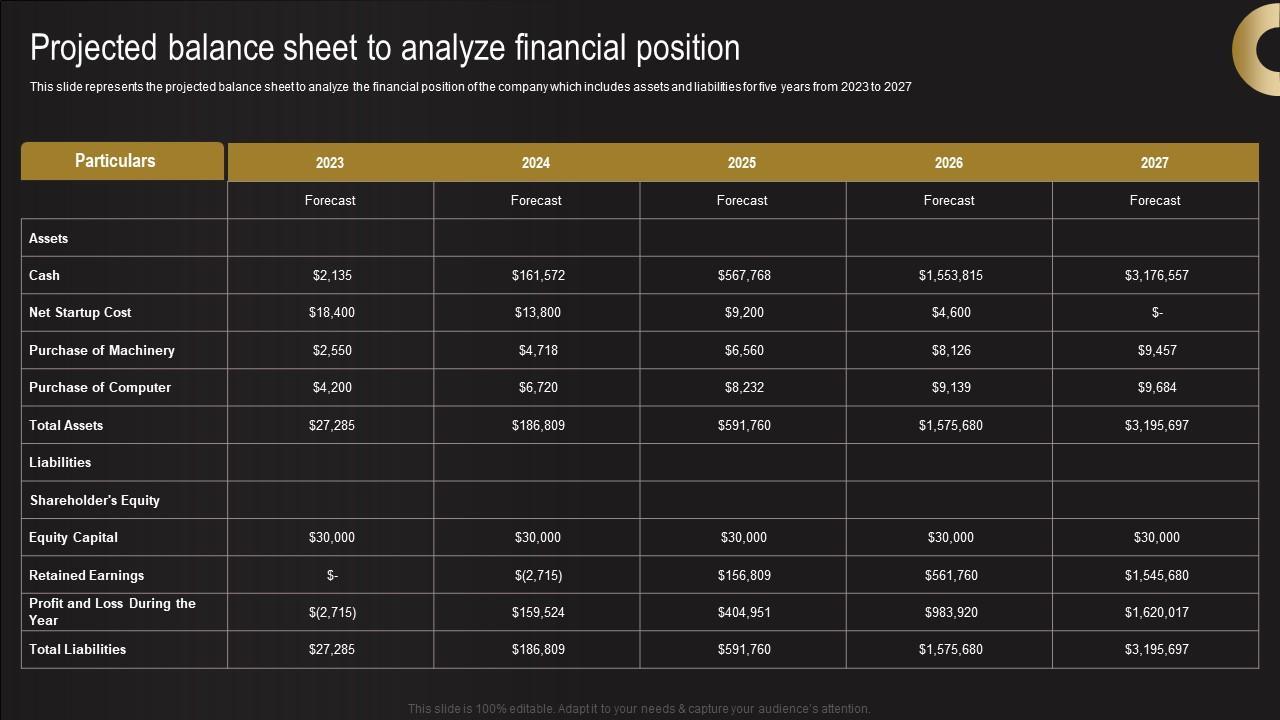
Task: Click the footer editable slide note text
Action: point(639,708)
